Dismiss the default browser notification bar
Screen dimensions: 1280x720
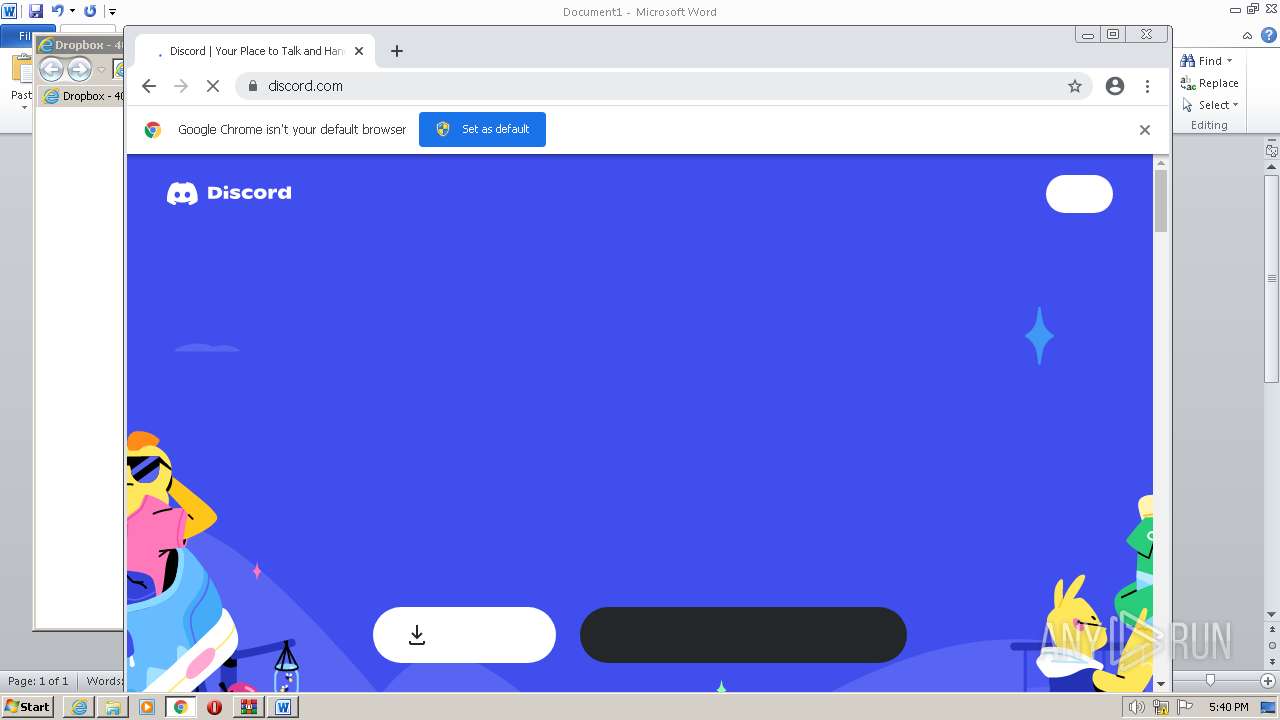[x=1145, y=130]
